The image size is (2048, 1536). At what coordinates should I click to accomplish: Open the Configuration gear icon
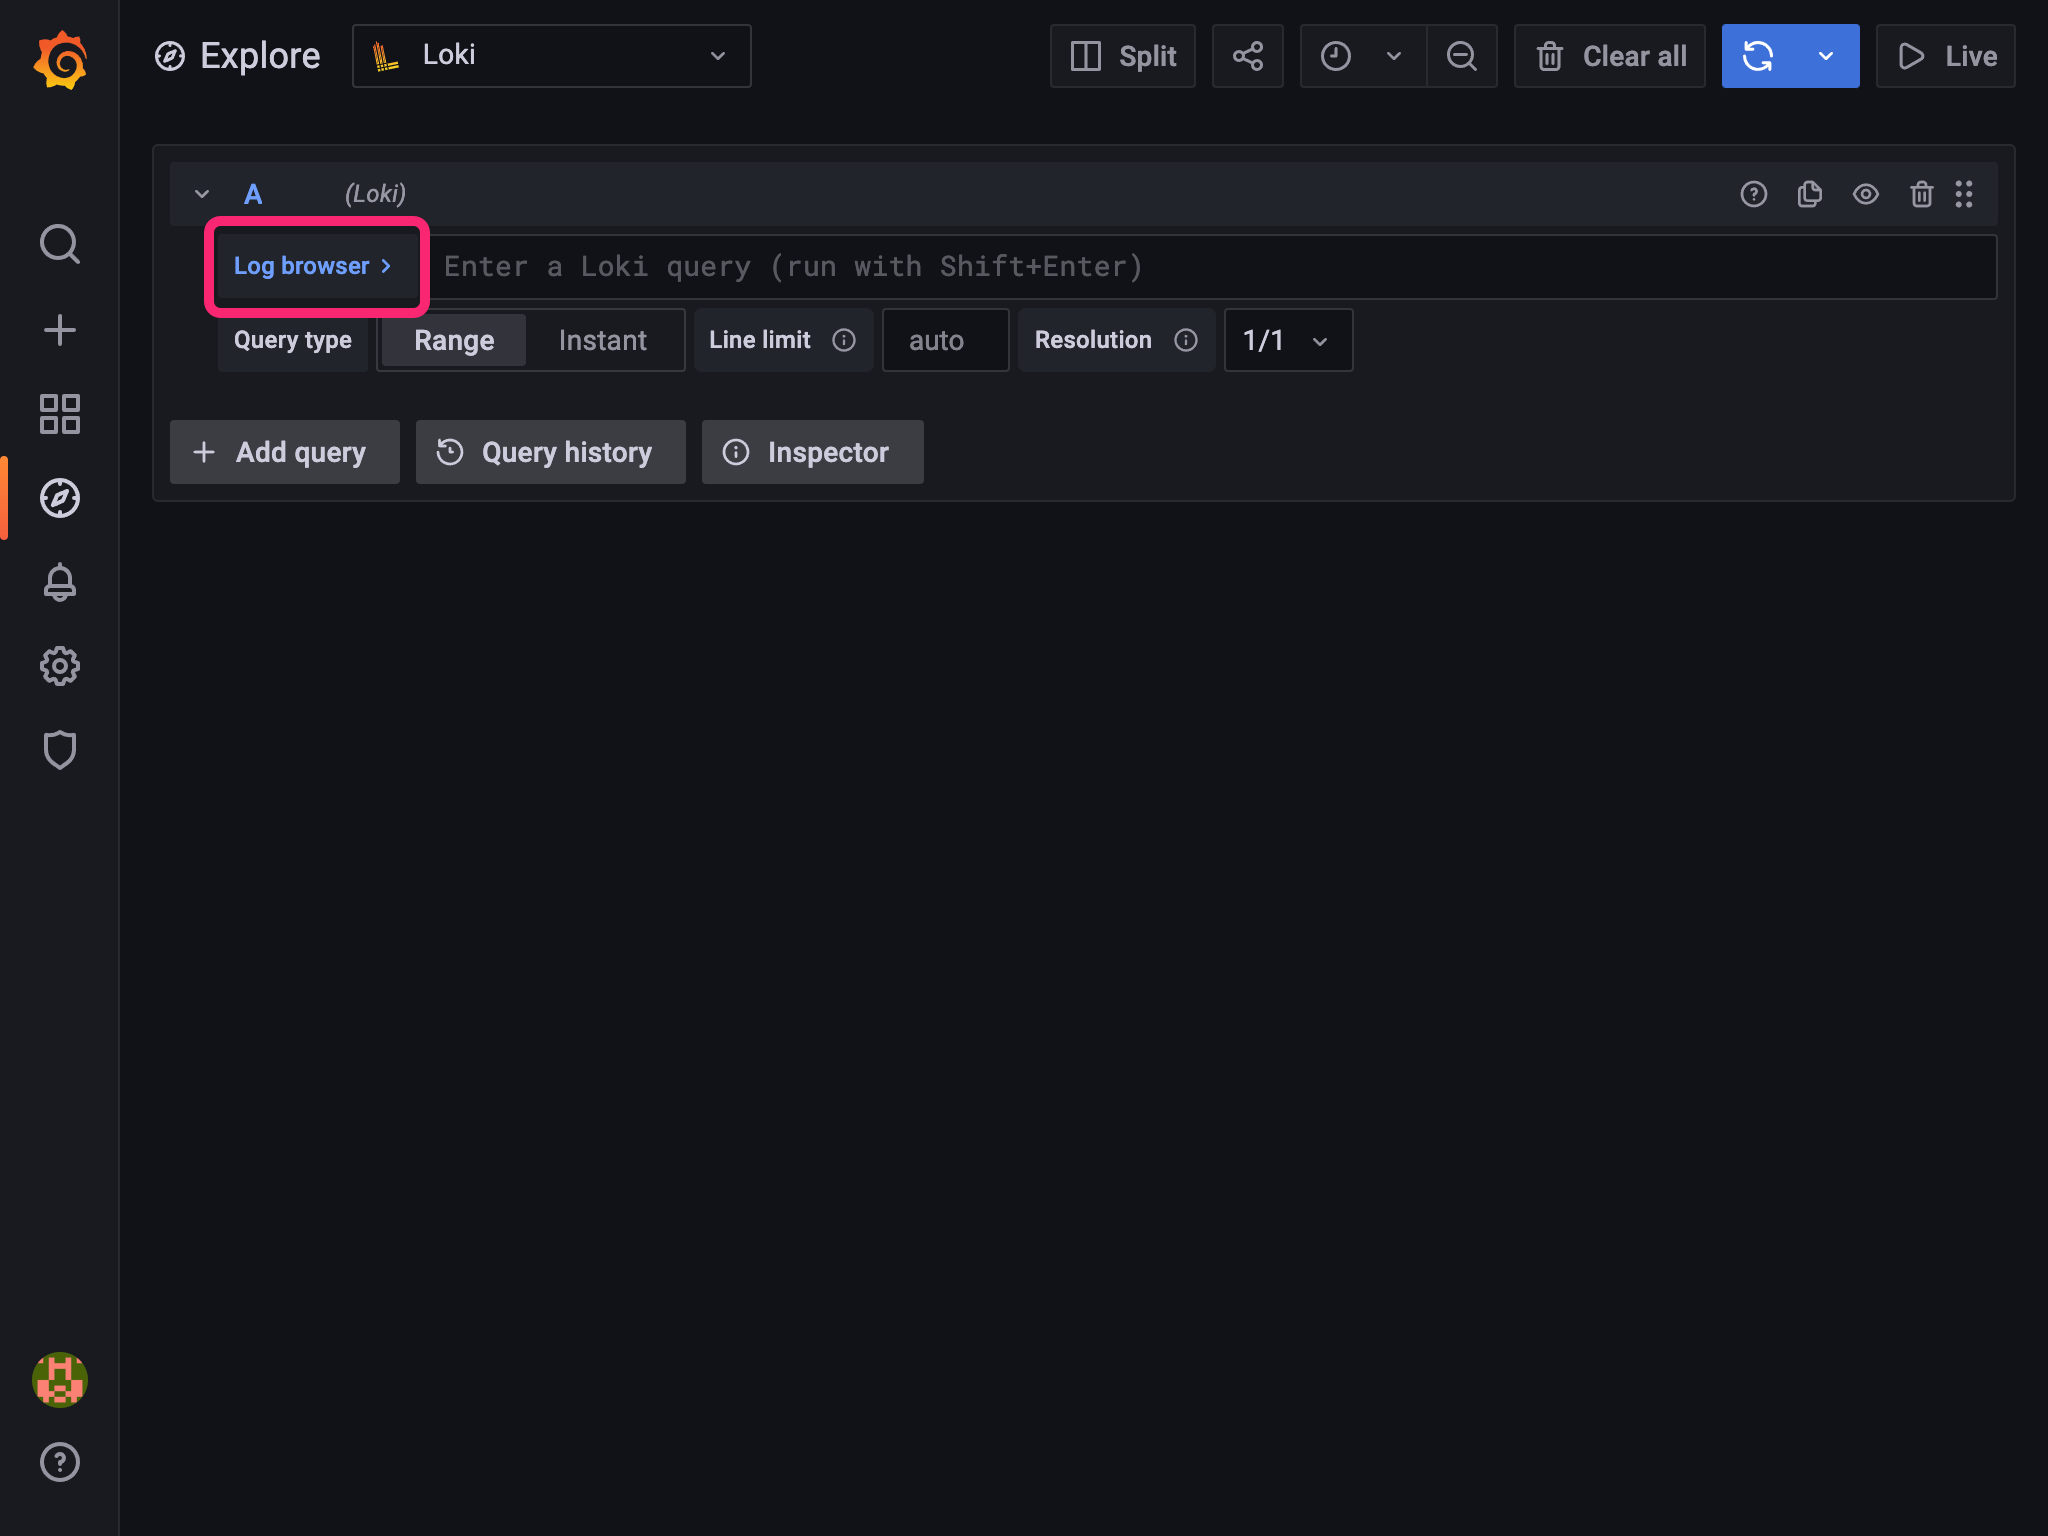click(60, 666)
